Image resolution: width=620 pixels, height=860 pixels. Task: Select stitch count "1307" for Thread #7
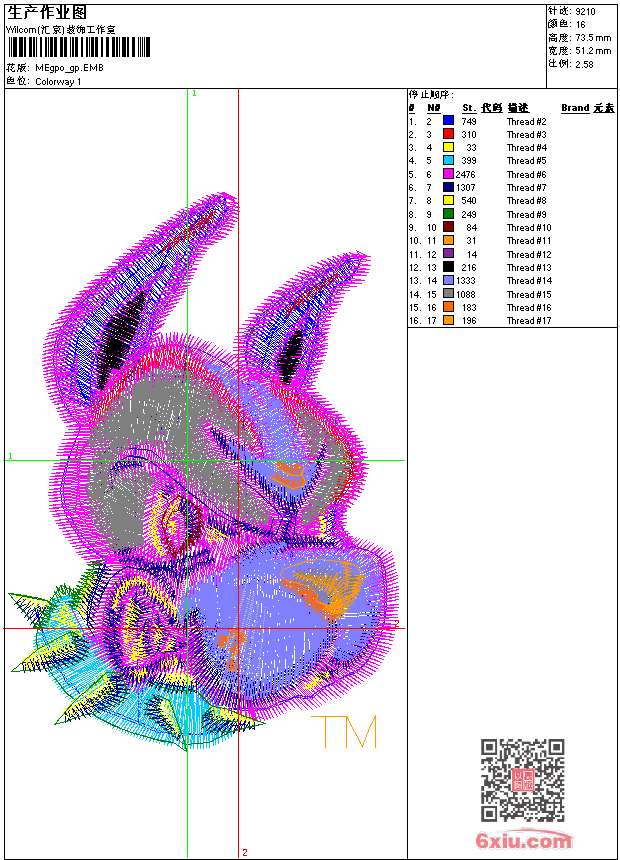[x=466, y=188]
